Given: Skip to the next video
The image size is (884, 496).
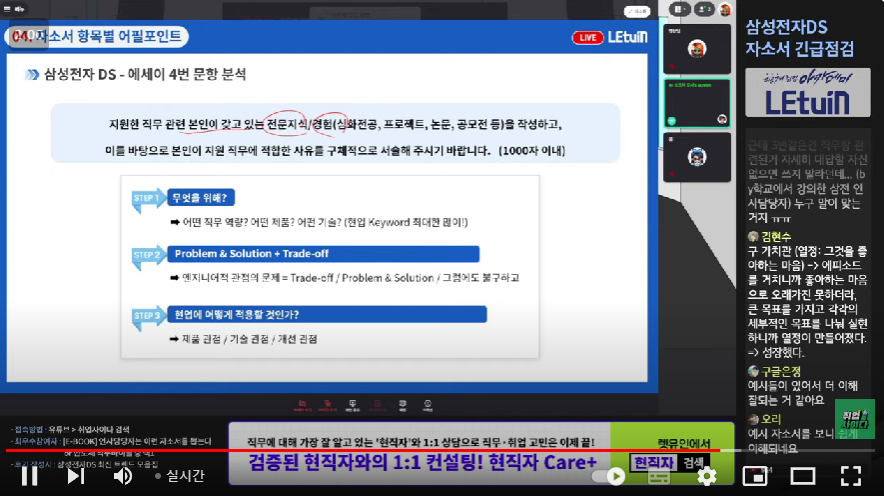Looking at the screenshot, I should click(76, 476).
